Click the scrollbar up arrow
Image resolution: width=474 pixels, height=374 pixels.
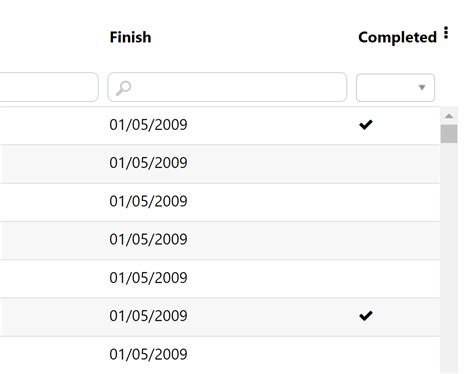pyautogui.click(x=449, y=116)
